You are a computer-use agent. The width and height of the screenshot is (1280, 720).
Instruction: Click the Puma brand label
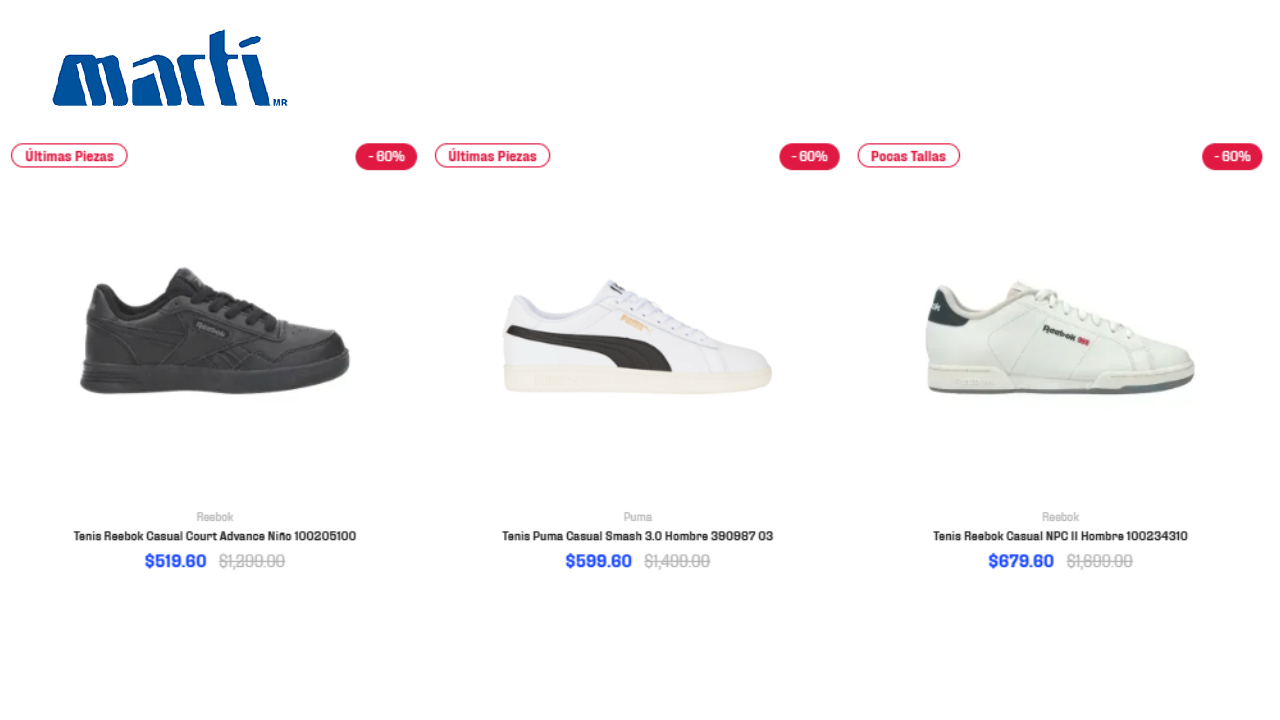pyautogui.click(x=637, y=517)
